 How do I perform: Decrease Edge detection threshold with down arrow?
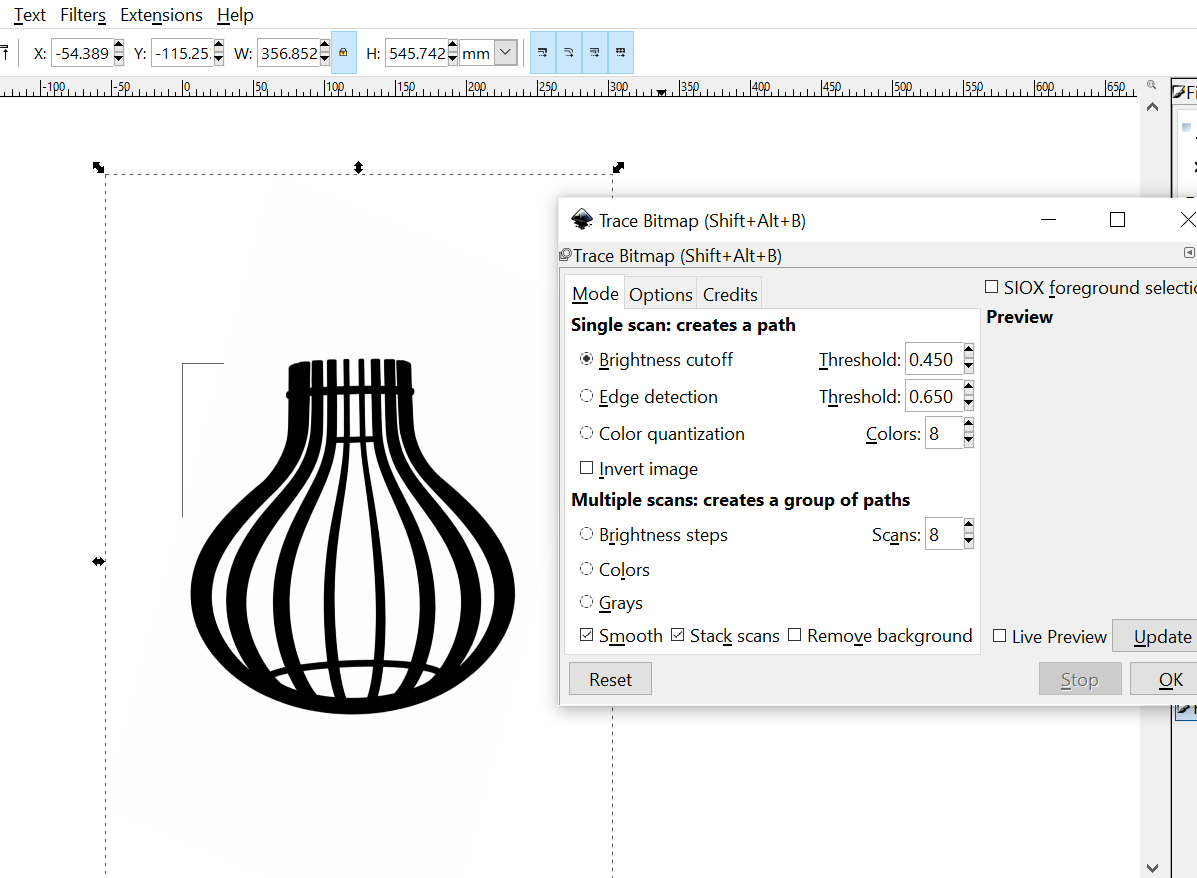[969, 403]
